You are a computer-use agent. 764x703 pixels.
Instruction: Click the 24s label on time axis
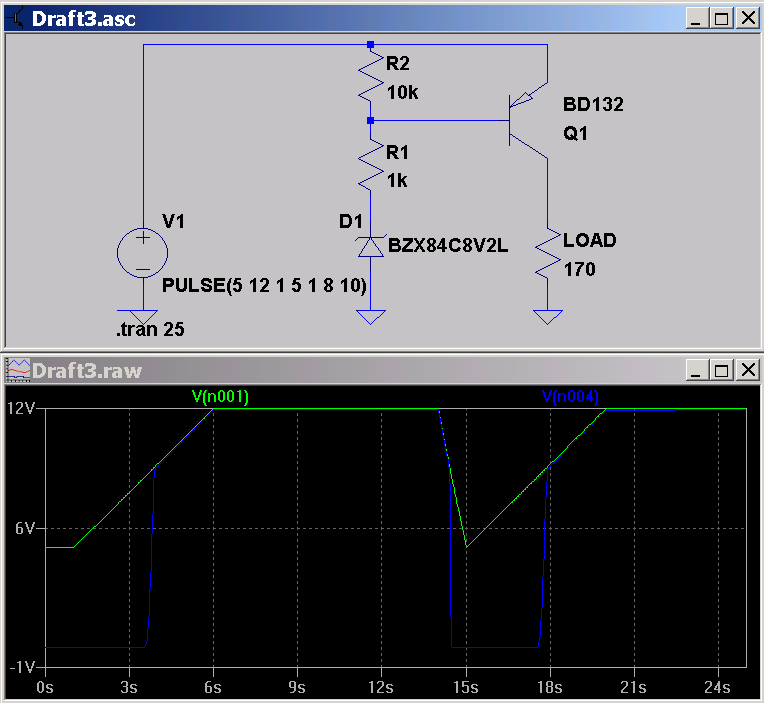717,687
